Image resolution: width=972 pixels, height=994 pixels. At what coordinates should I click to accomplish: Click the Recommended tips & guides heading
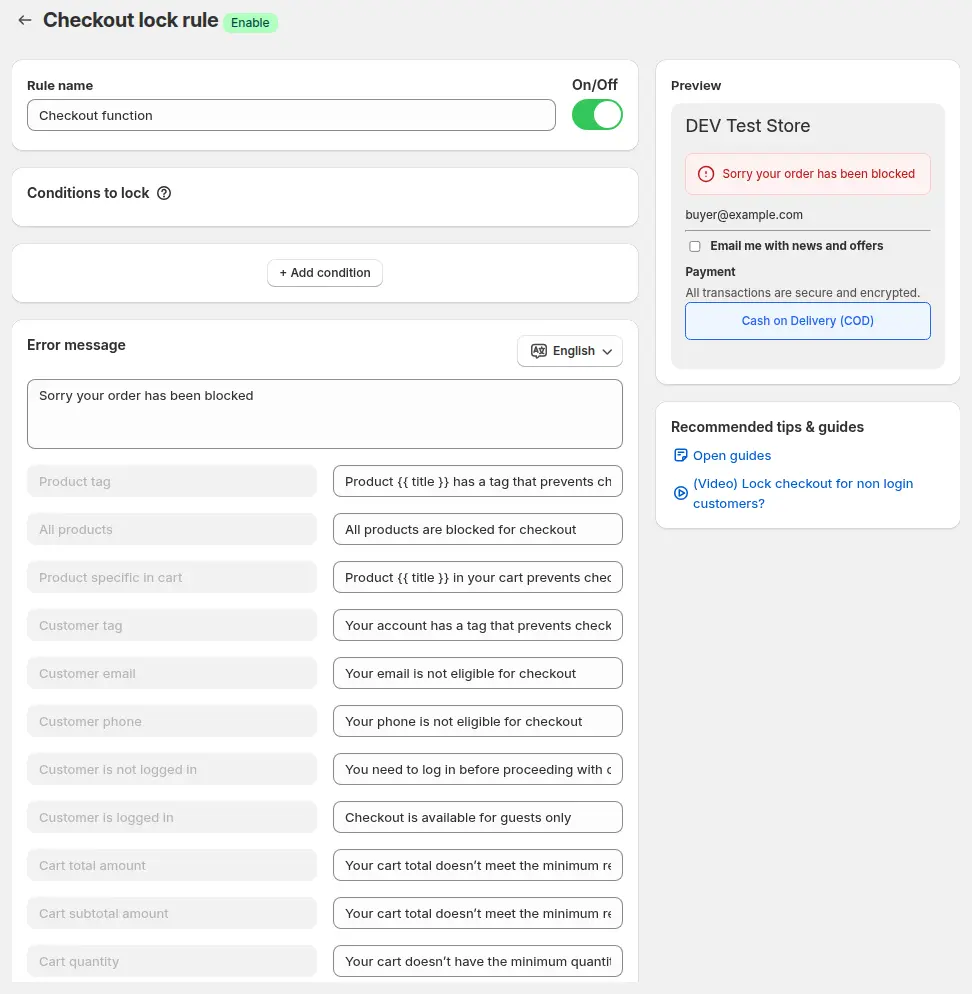[767, 427]
